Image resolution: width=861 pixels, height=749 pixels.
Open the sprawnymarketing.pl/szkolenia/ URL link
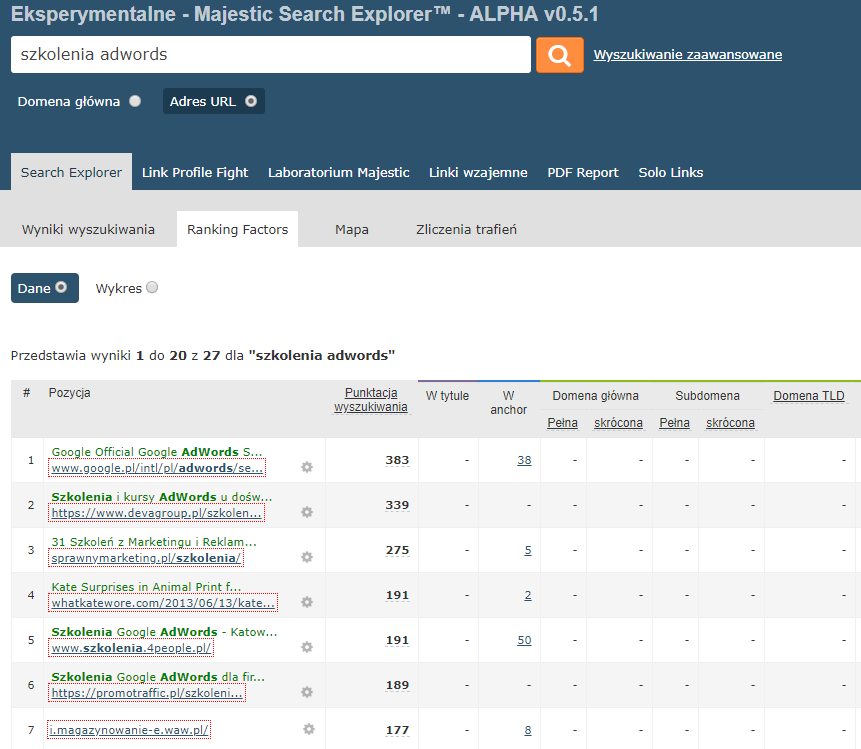[146, 558]
